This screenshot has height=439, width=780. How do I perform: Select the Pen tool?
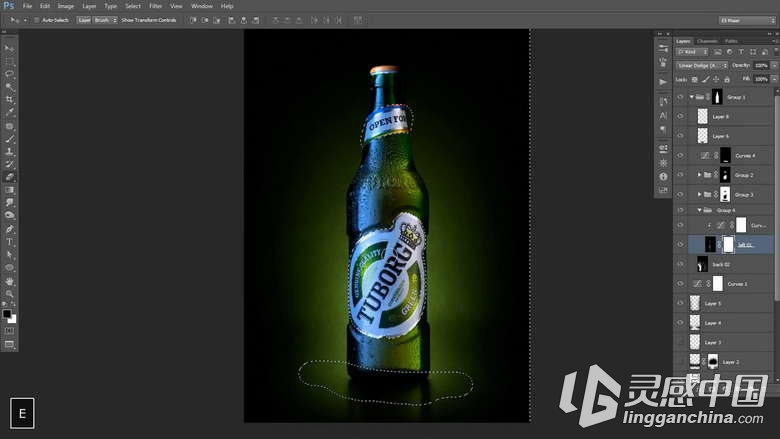point(9,229)
